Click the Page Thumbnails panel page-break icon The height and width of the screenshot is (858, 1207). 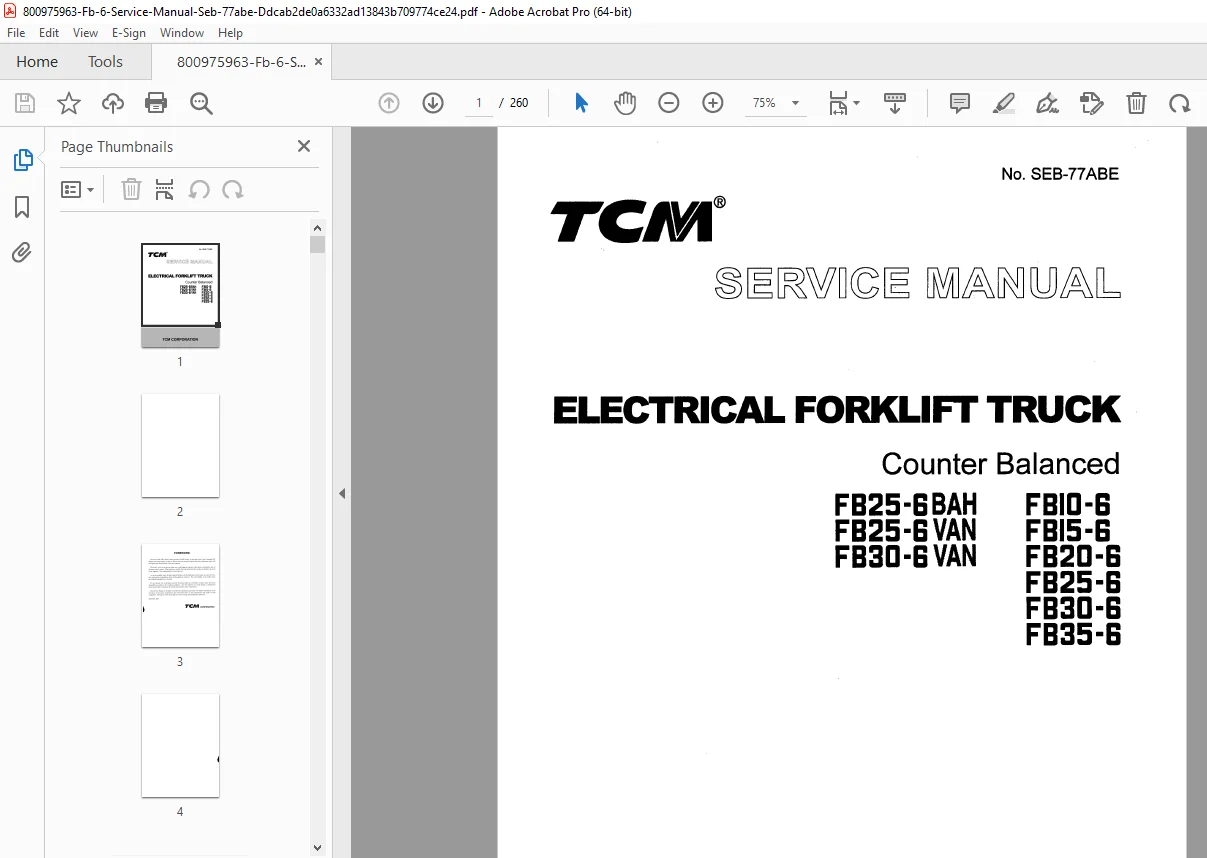(x=165, y=190)
